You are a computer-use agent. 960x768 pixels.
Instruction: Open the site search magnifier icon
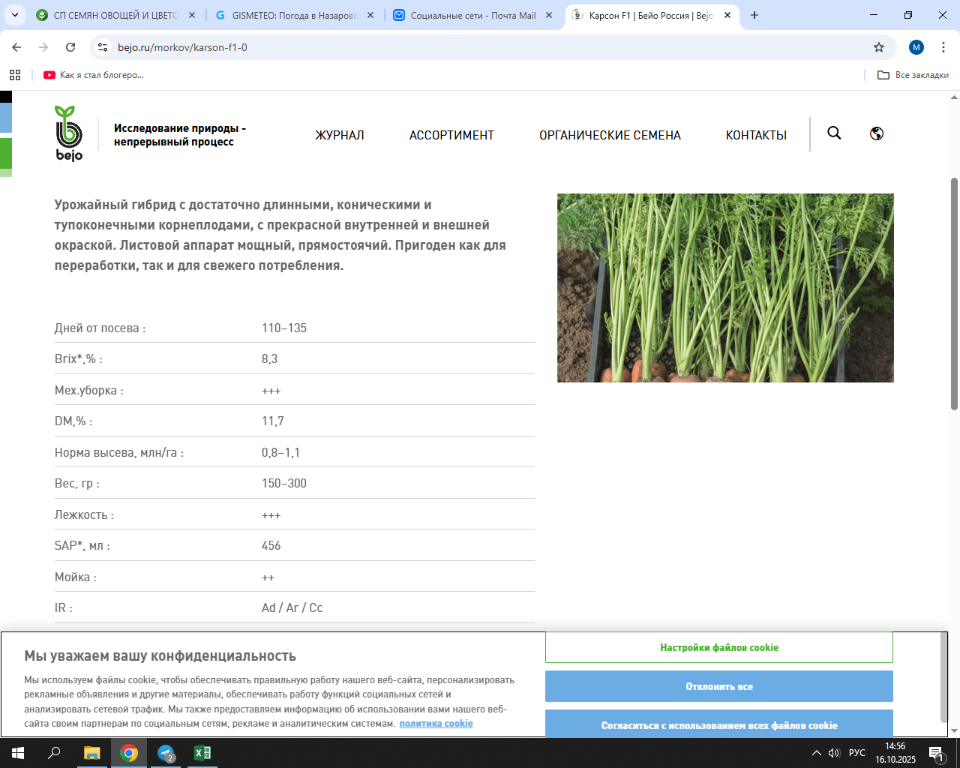click(834, 134)
